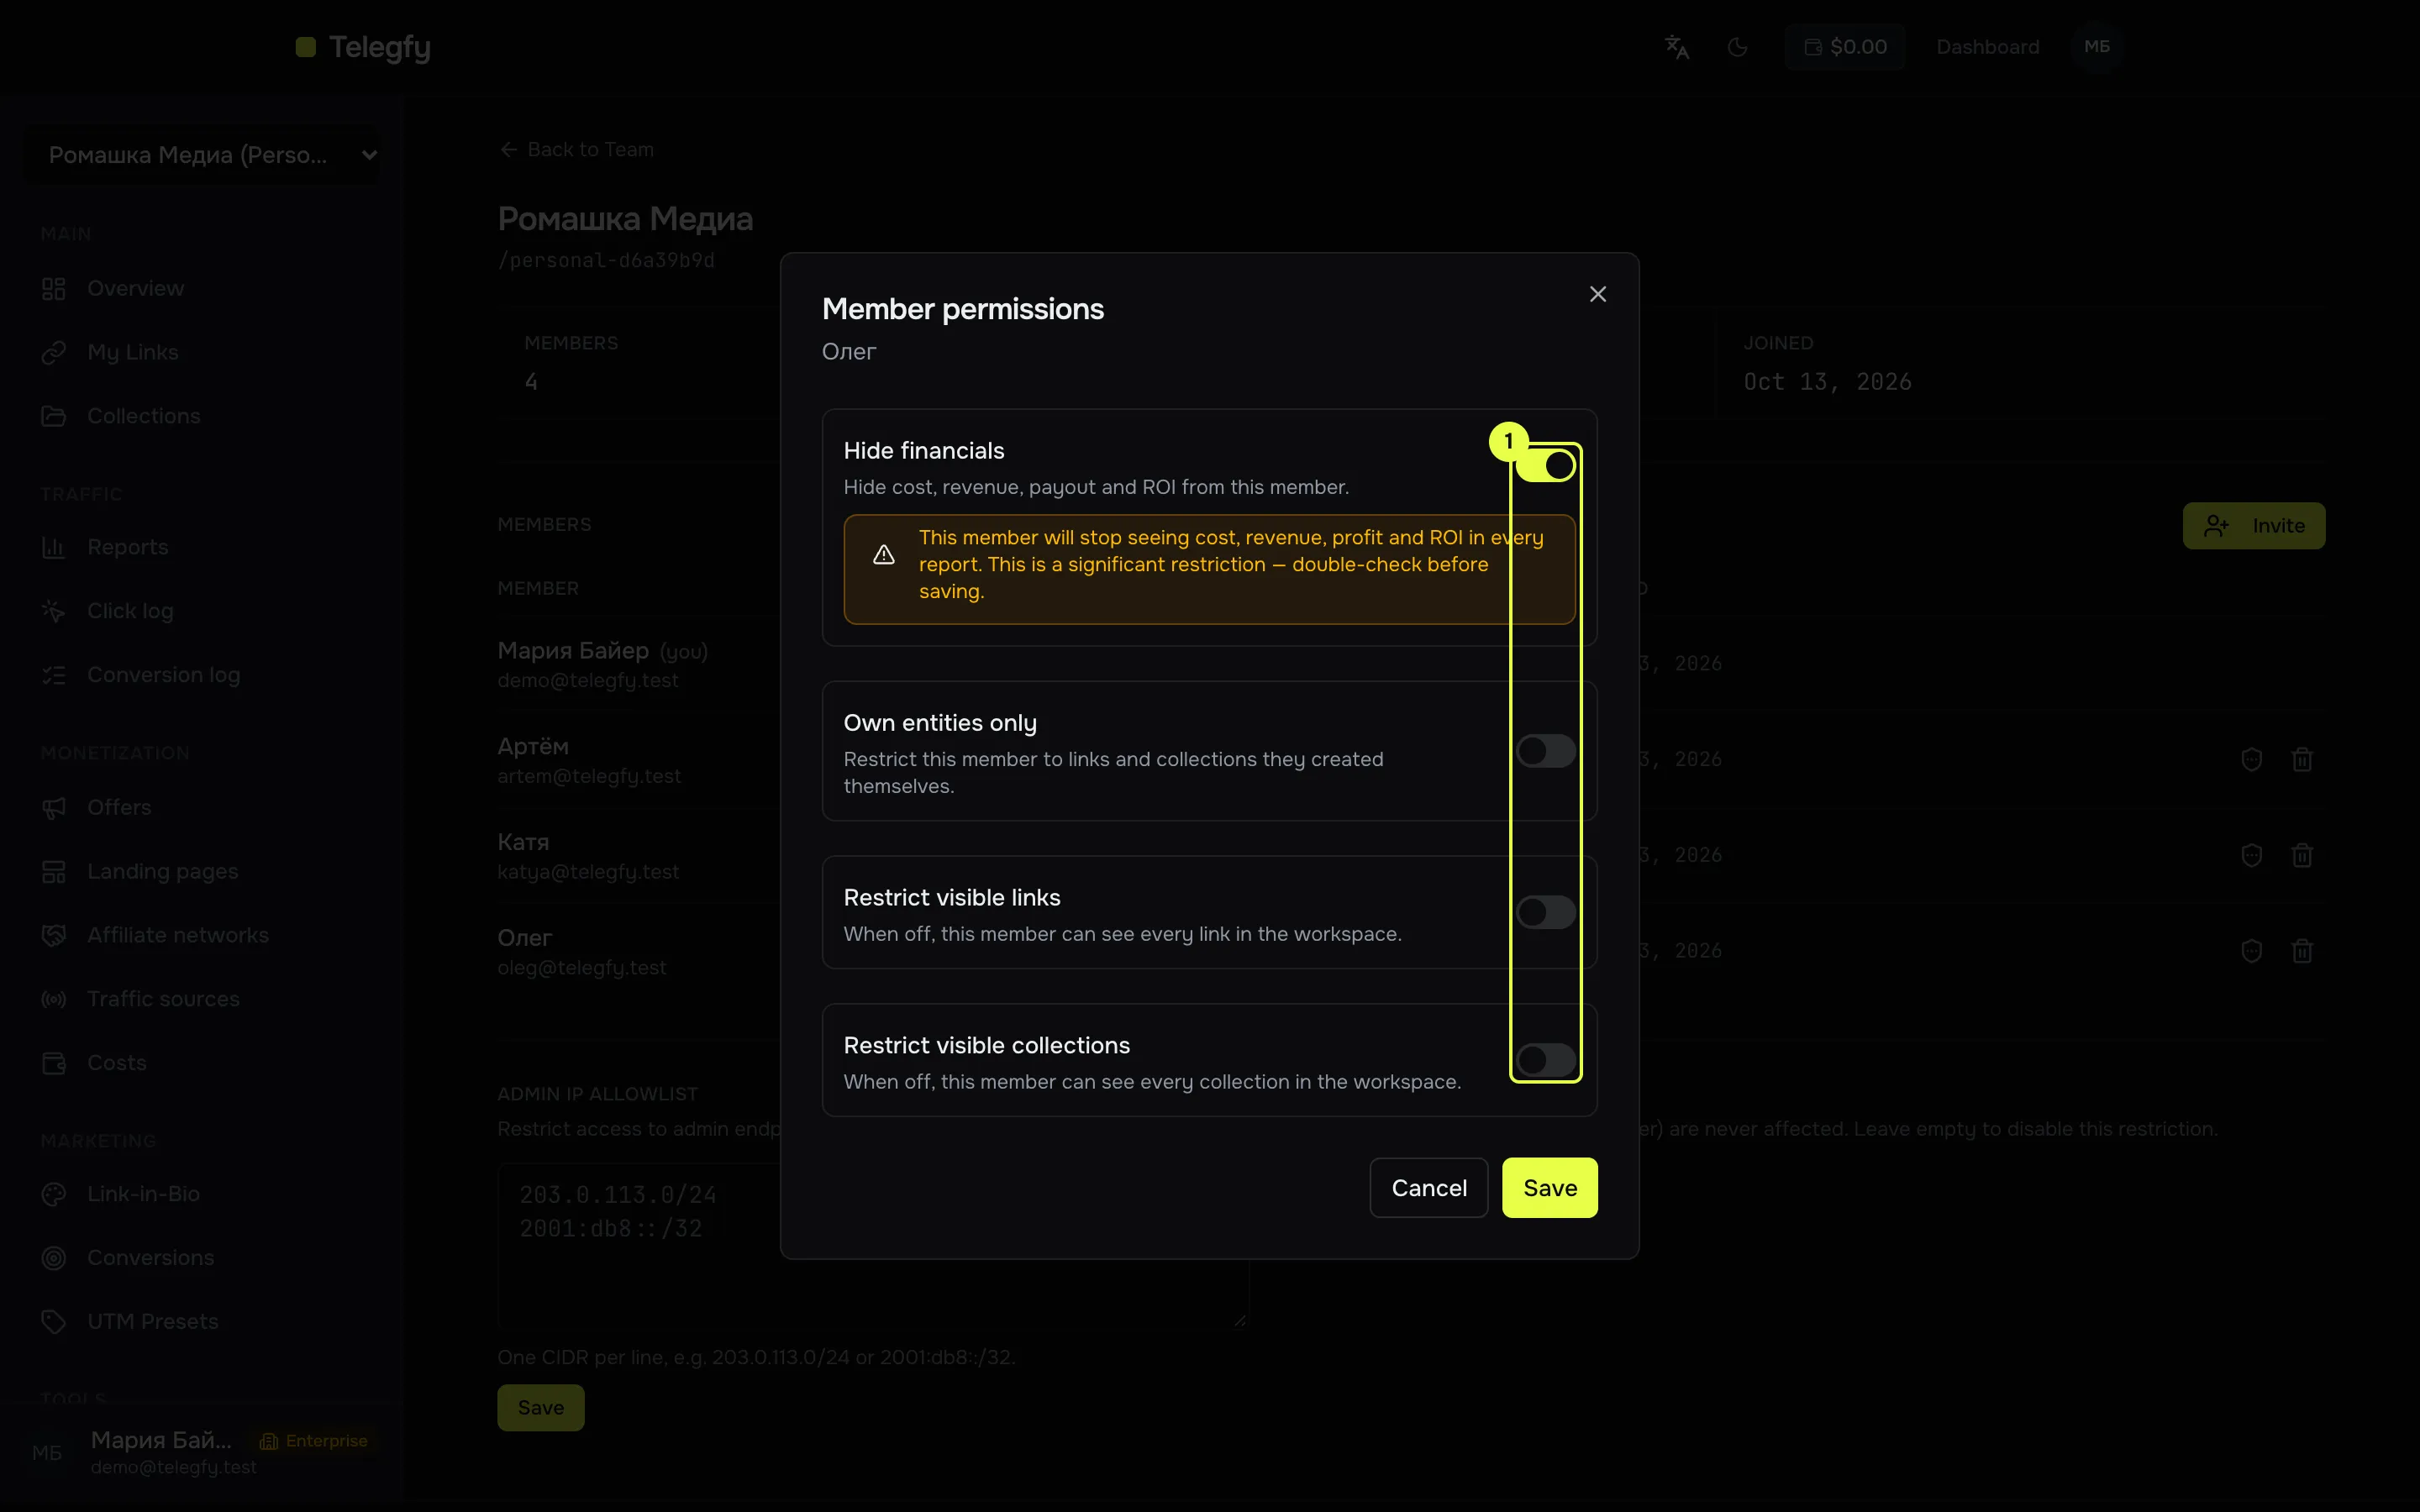This screenshot has height=1512, width=2420.
Task: Click the Collections folder icon
Action: 54,416
